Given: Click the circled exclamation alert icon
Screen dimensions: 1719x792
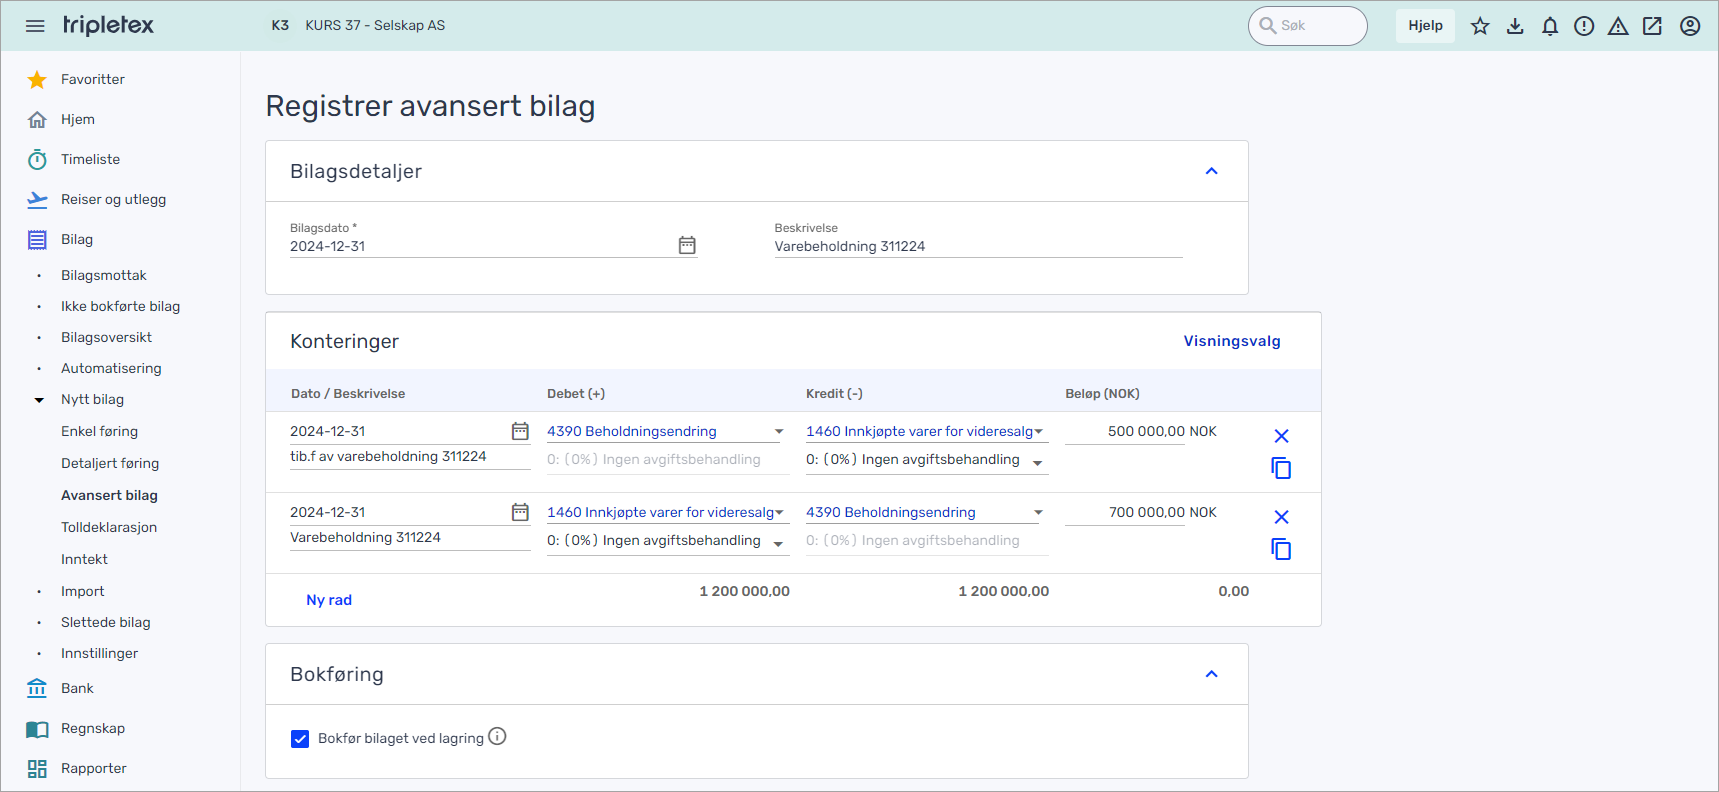Looking at the screenshot, I should click(x=1584, y=26).
